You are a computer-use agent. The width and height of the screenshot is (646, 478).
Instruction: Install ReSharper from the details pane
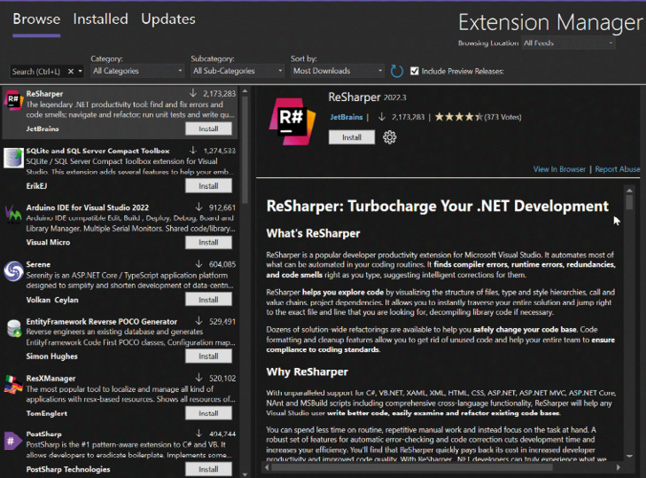click(352, 137)
